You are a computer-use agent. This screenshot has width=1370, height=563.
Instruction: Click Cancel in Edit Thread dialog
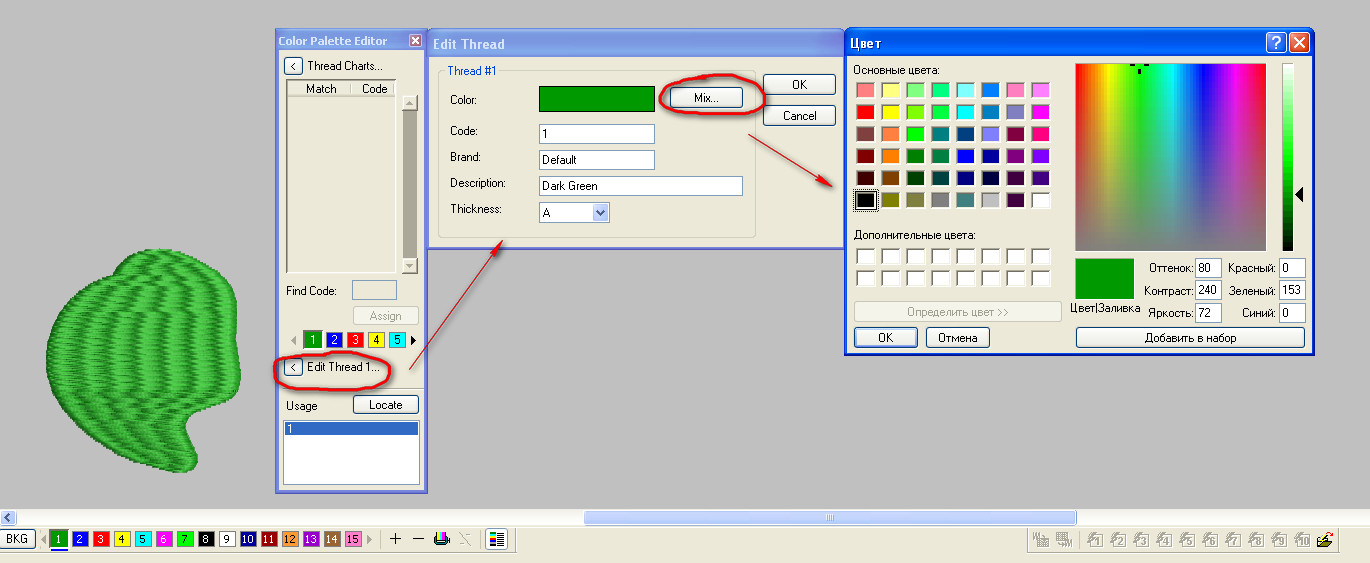(799, 115)
